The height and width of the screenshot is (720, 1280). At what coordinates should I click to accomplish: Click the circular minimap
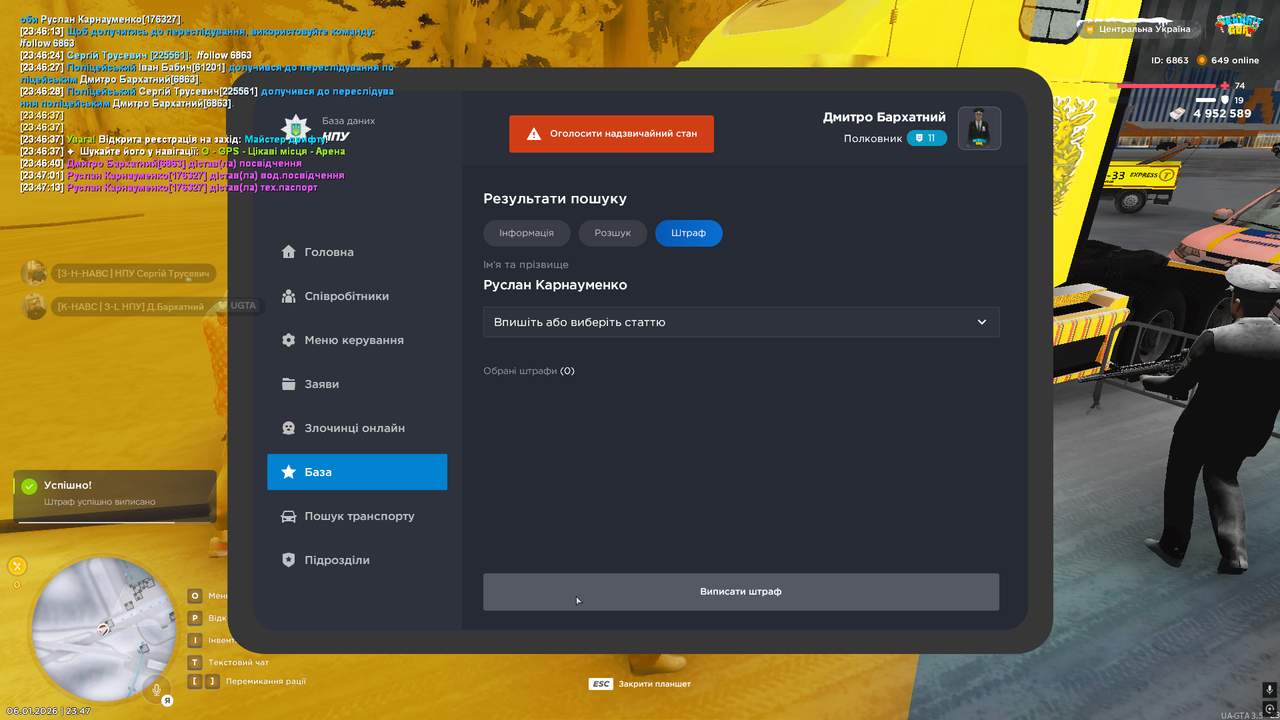pos(103,628)
